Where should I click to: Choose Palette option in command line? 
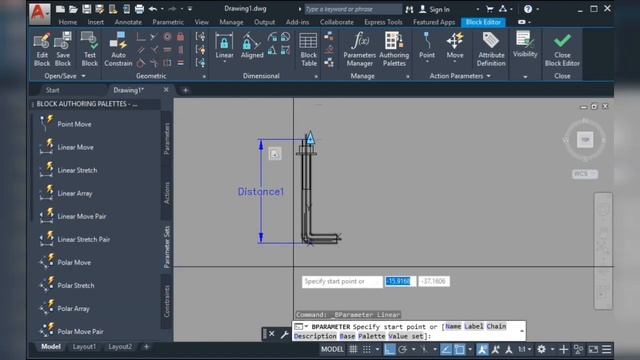point(372,336)
